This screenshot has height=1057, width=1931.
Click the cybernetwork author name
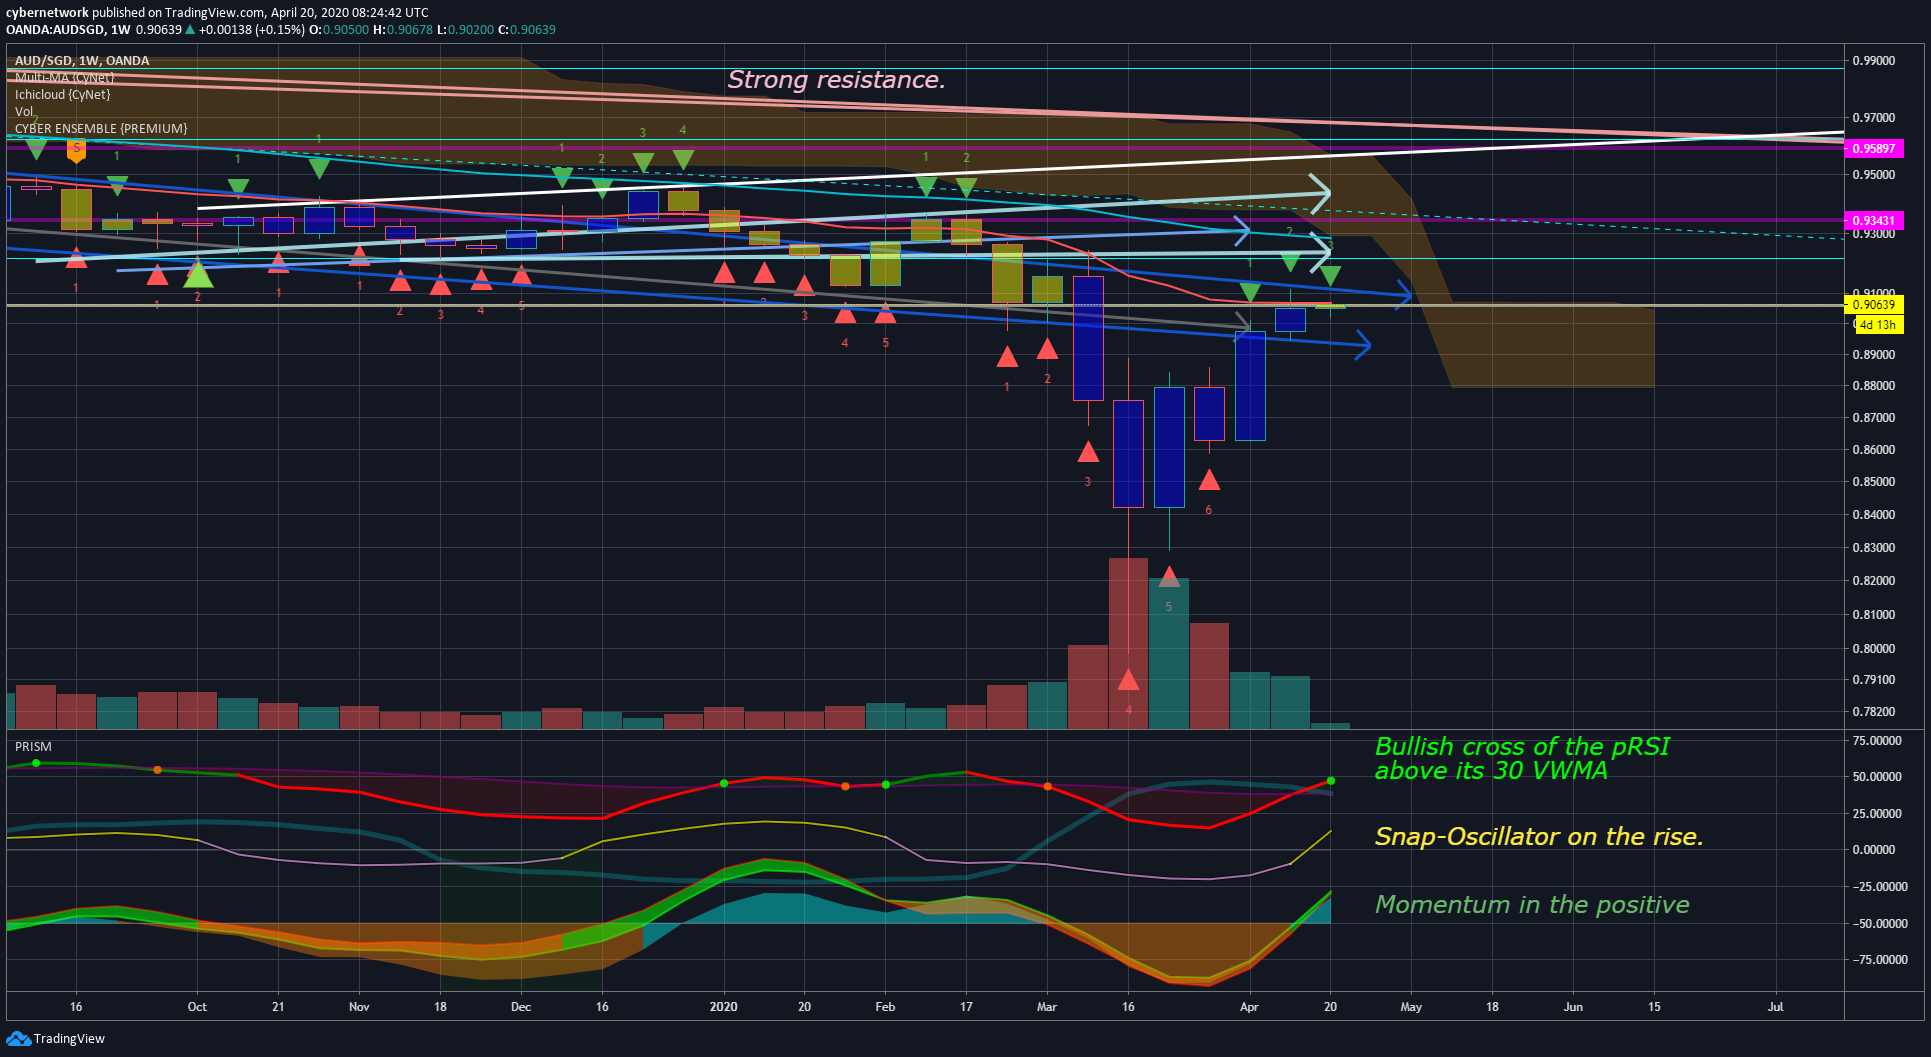tap(47, 13)
